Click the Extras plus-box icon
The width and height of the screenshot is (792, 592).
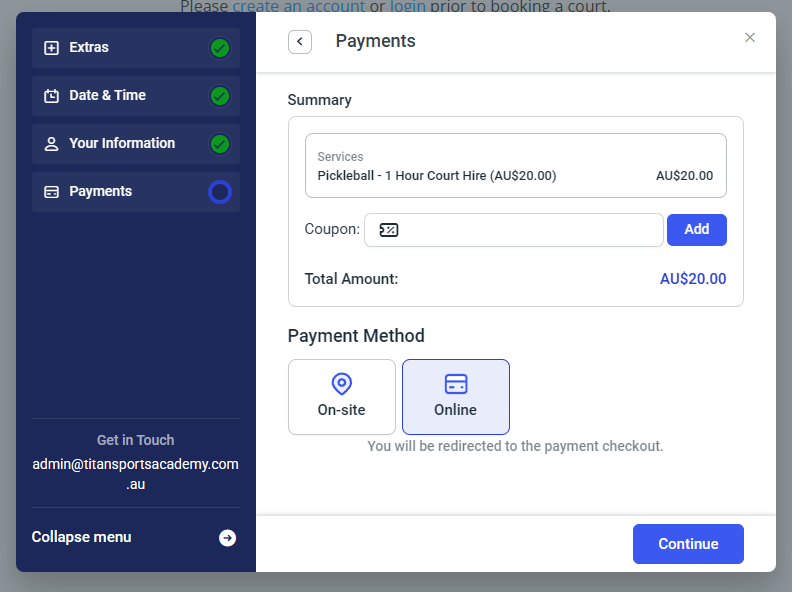[52, 48]
